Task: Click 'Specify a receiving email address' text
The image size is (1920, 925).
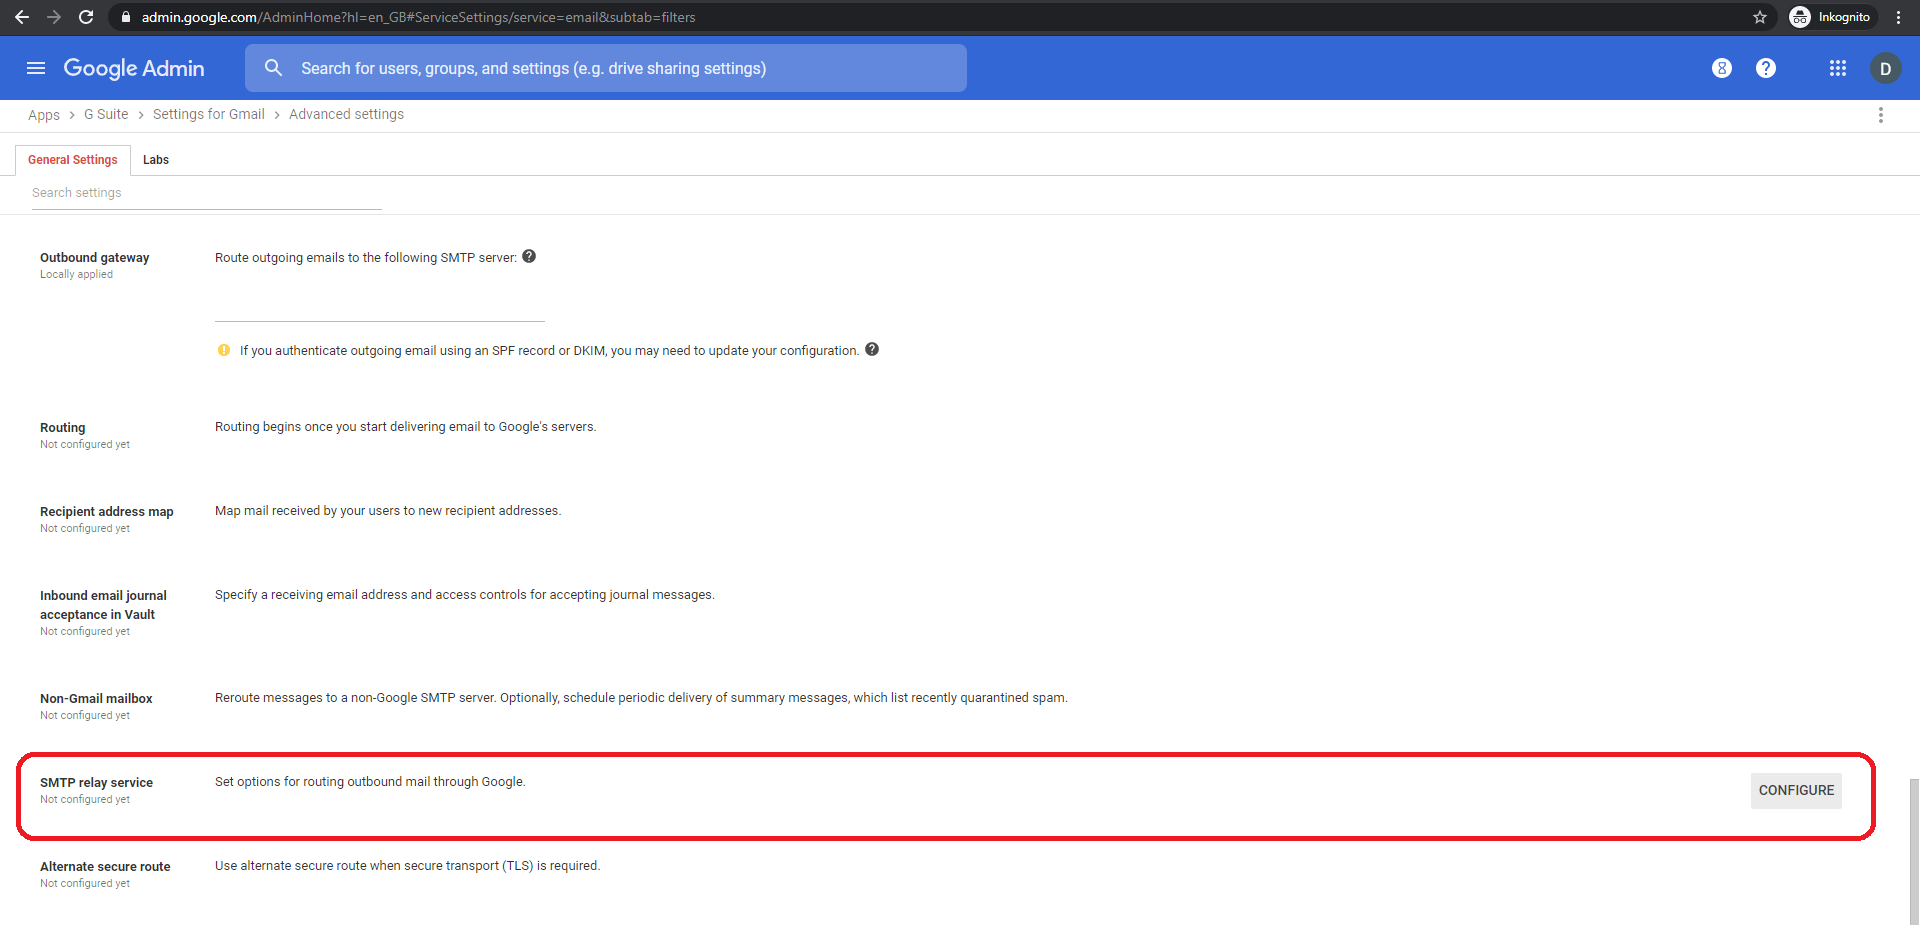Action: [x=464, y=595]
